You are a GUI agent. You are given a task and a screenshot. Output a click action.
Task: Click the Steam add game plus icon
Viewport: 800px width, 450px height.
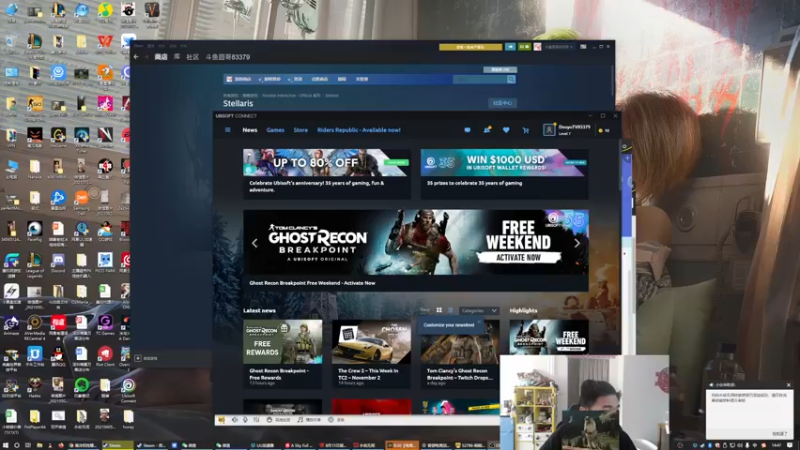(138, 358)
